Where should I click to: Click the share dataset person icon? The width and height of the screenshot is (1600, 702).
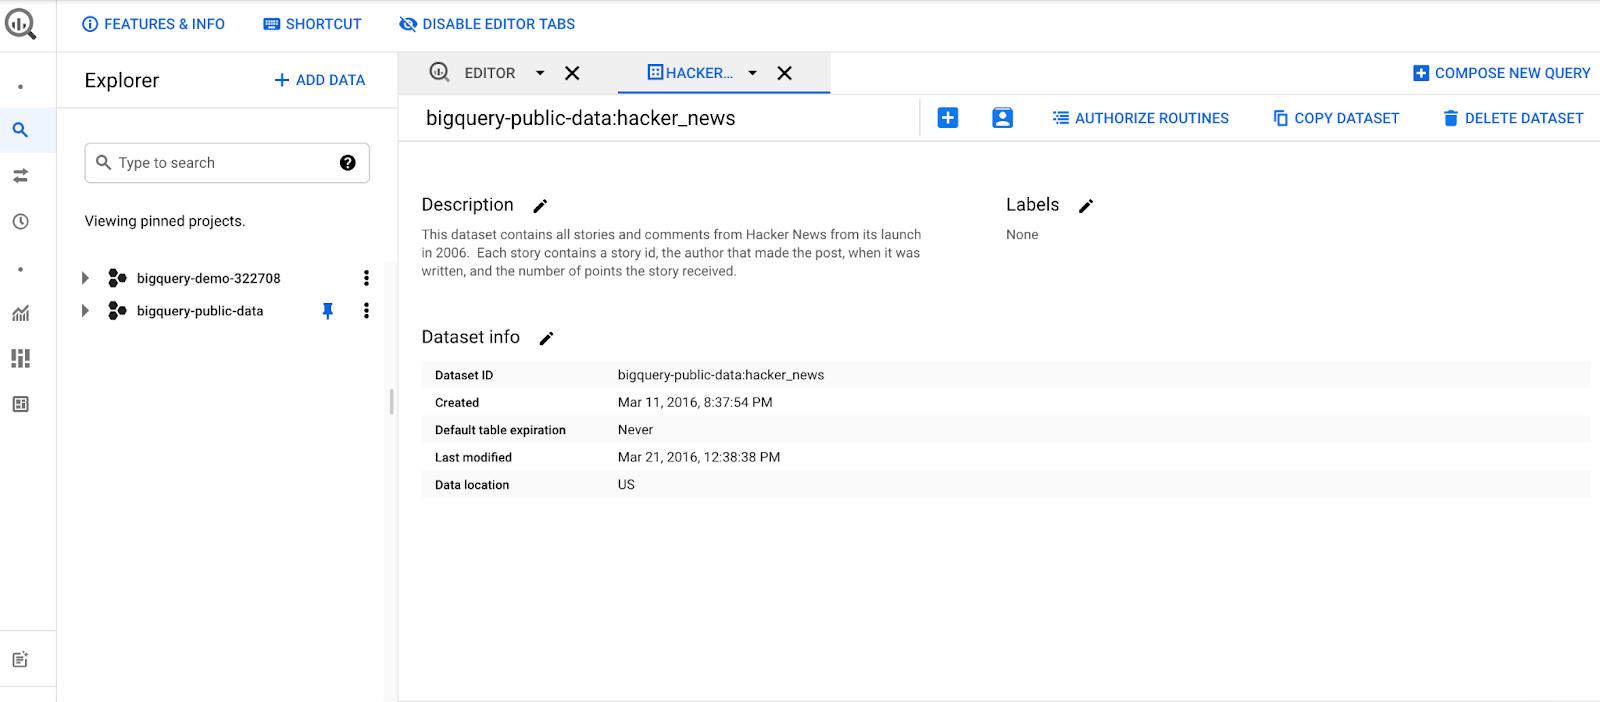(1002, 118)
